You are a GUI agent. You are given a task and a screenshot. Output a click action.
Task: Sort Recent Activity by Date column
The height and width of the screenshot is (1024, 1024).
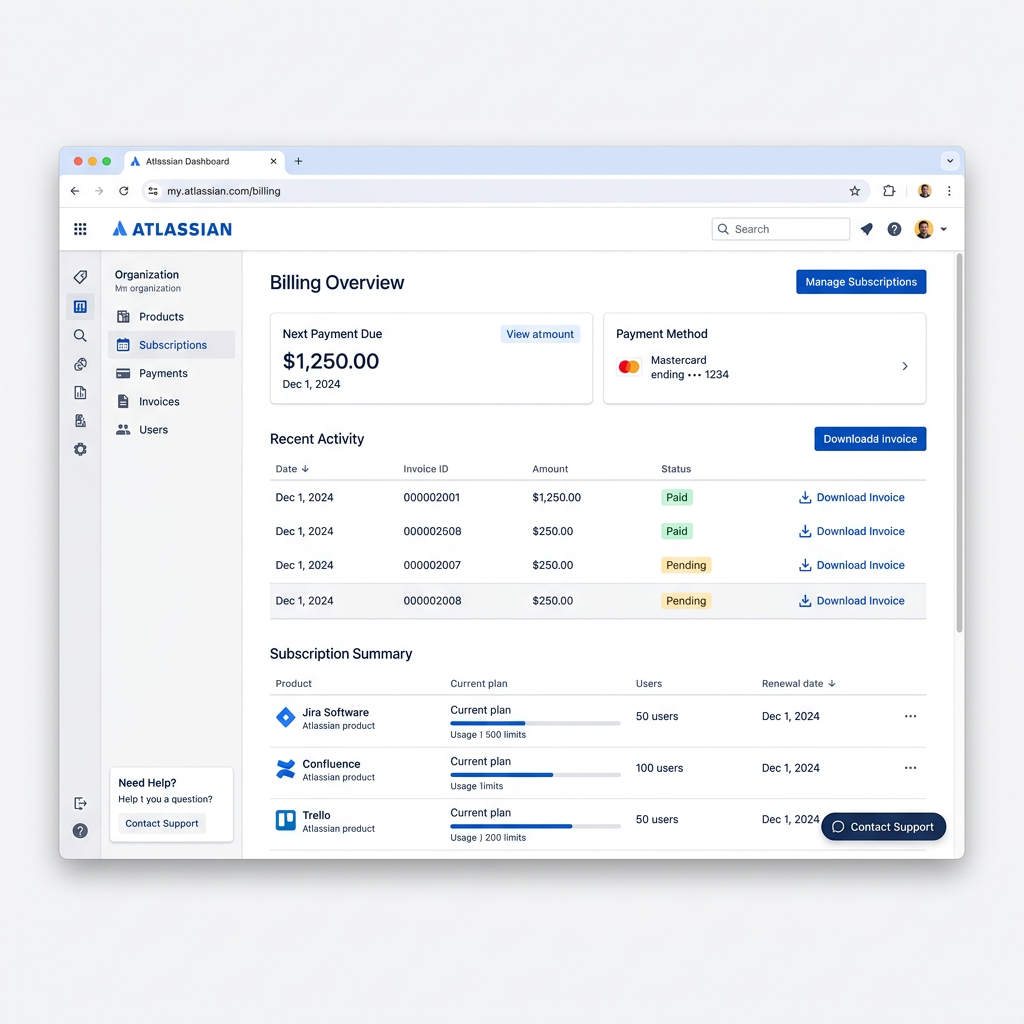pyautogui.click(x=292, y=469)
